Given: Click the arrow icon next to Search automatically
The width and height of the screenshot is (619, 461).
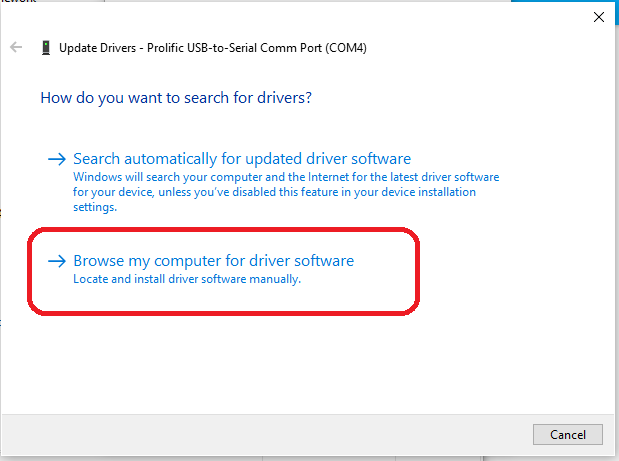Looking at the screenshot, I should (57, 159).
